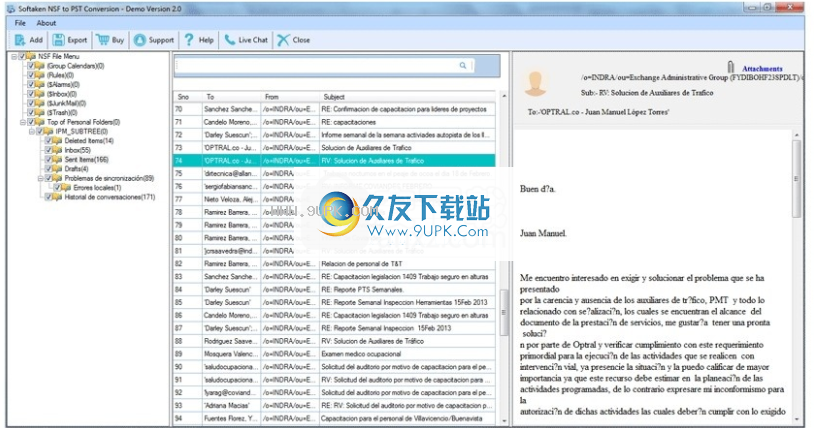Select email 72 'Informe semanal de la semana'
Image resolution: width=814 pixels, height=428 pixels.
coord(334,135)
